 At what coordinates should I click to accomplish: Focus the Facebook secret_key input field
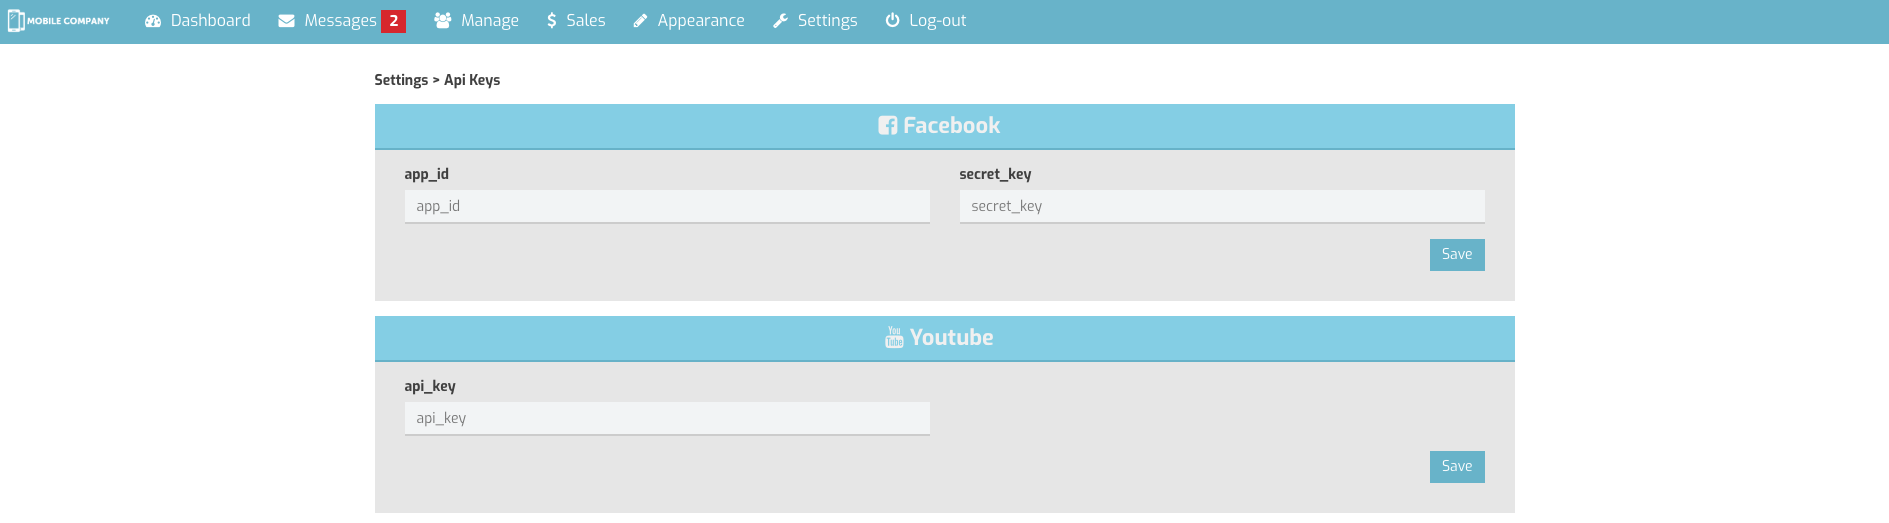coord(1221,207)
